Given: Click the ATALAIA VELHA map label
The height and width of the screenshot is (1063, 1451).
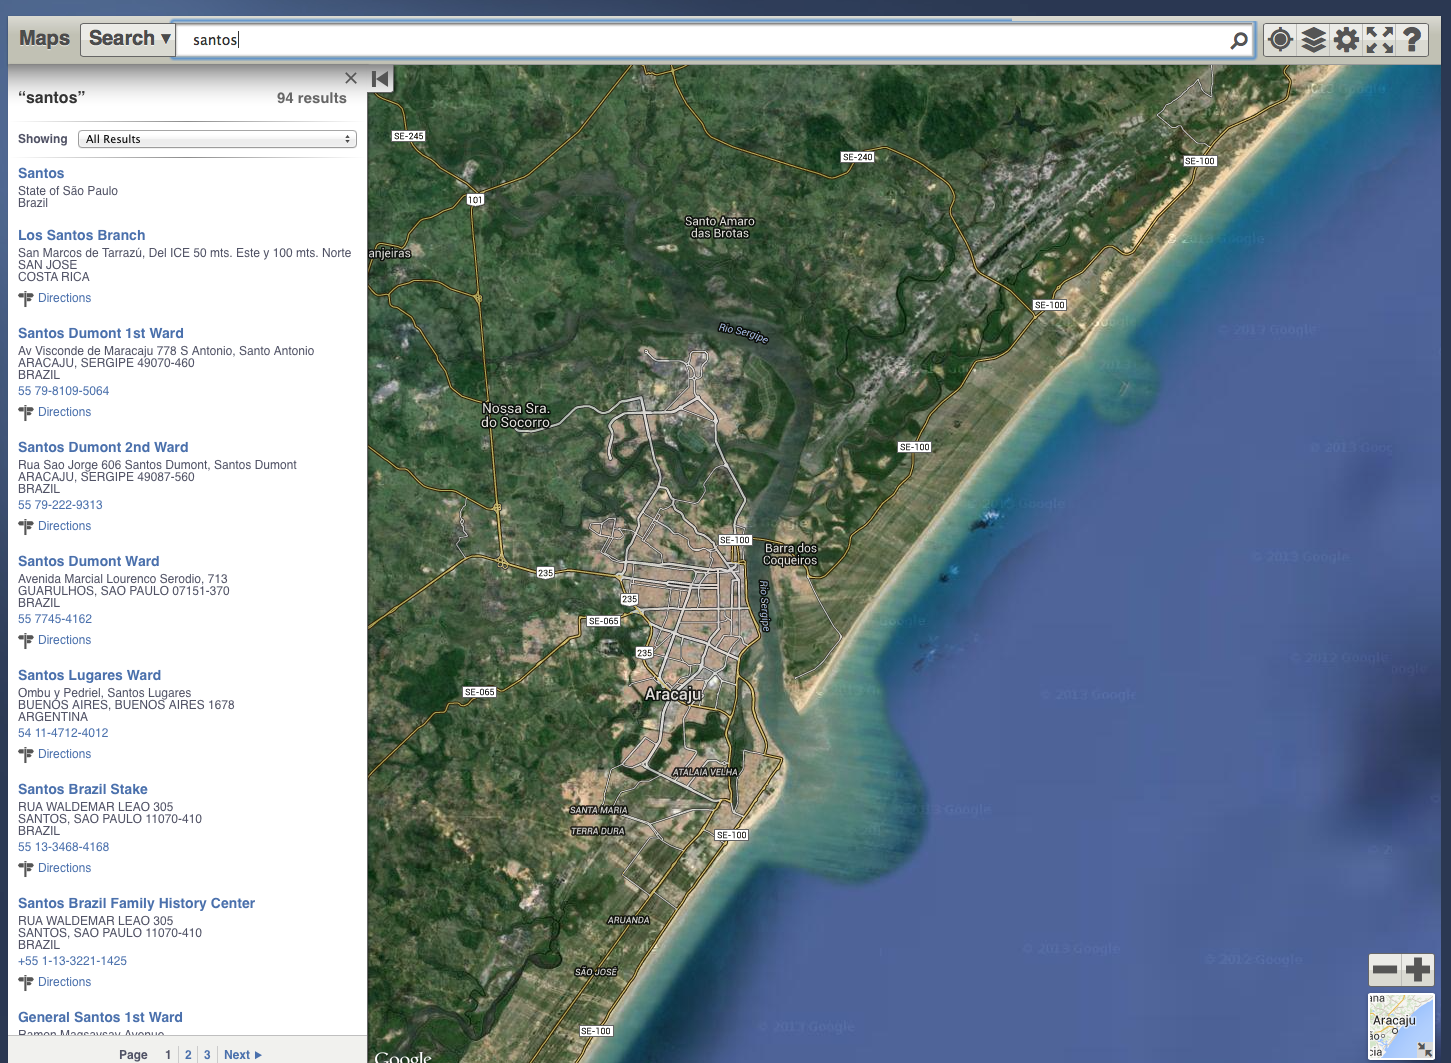Looking at the screenshot, I should point(705,772).
